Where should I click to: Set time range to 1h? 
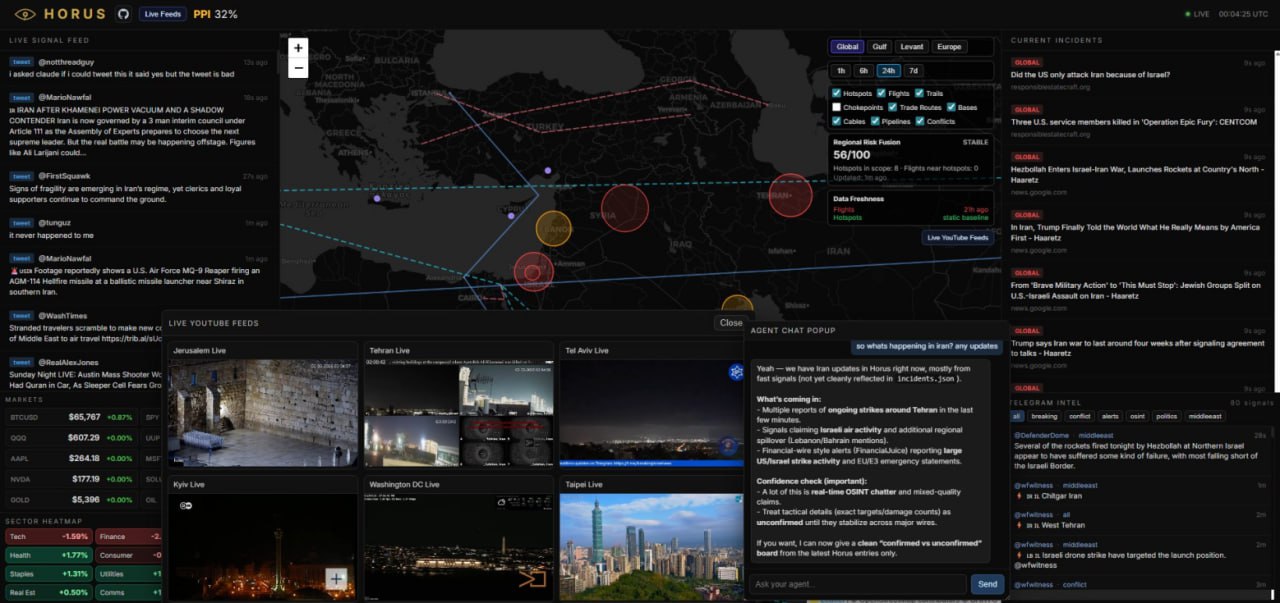tap(841, 71)
